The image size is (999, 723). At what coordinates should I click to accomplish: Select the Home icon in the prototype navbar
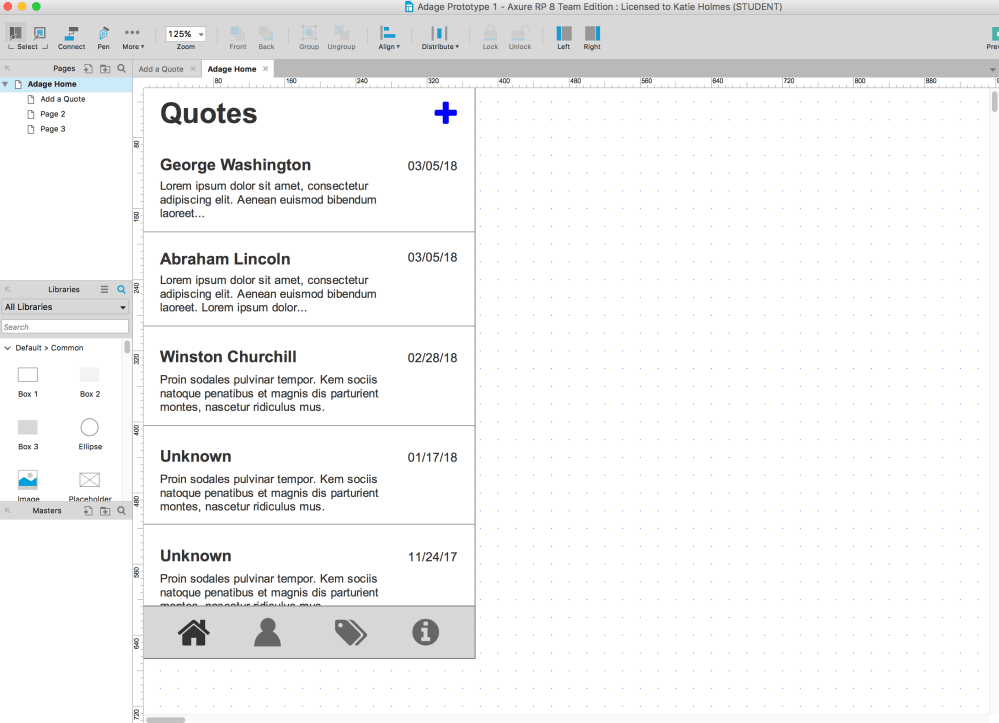[x=193, y=631]
